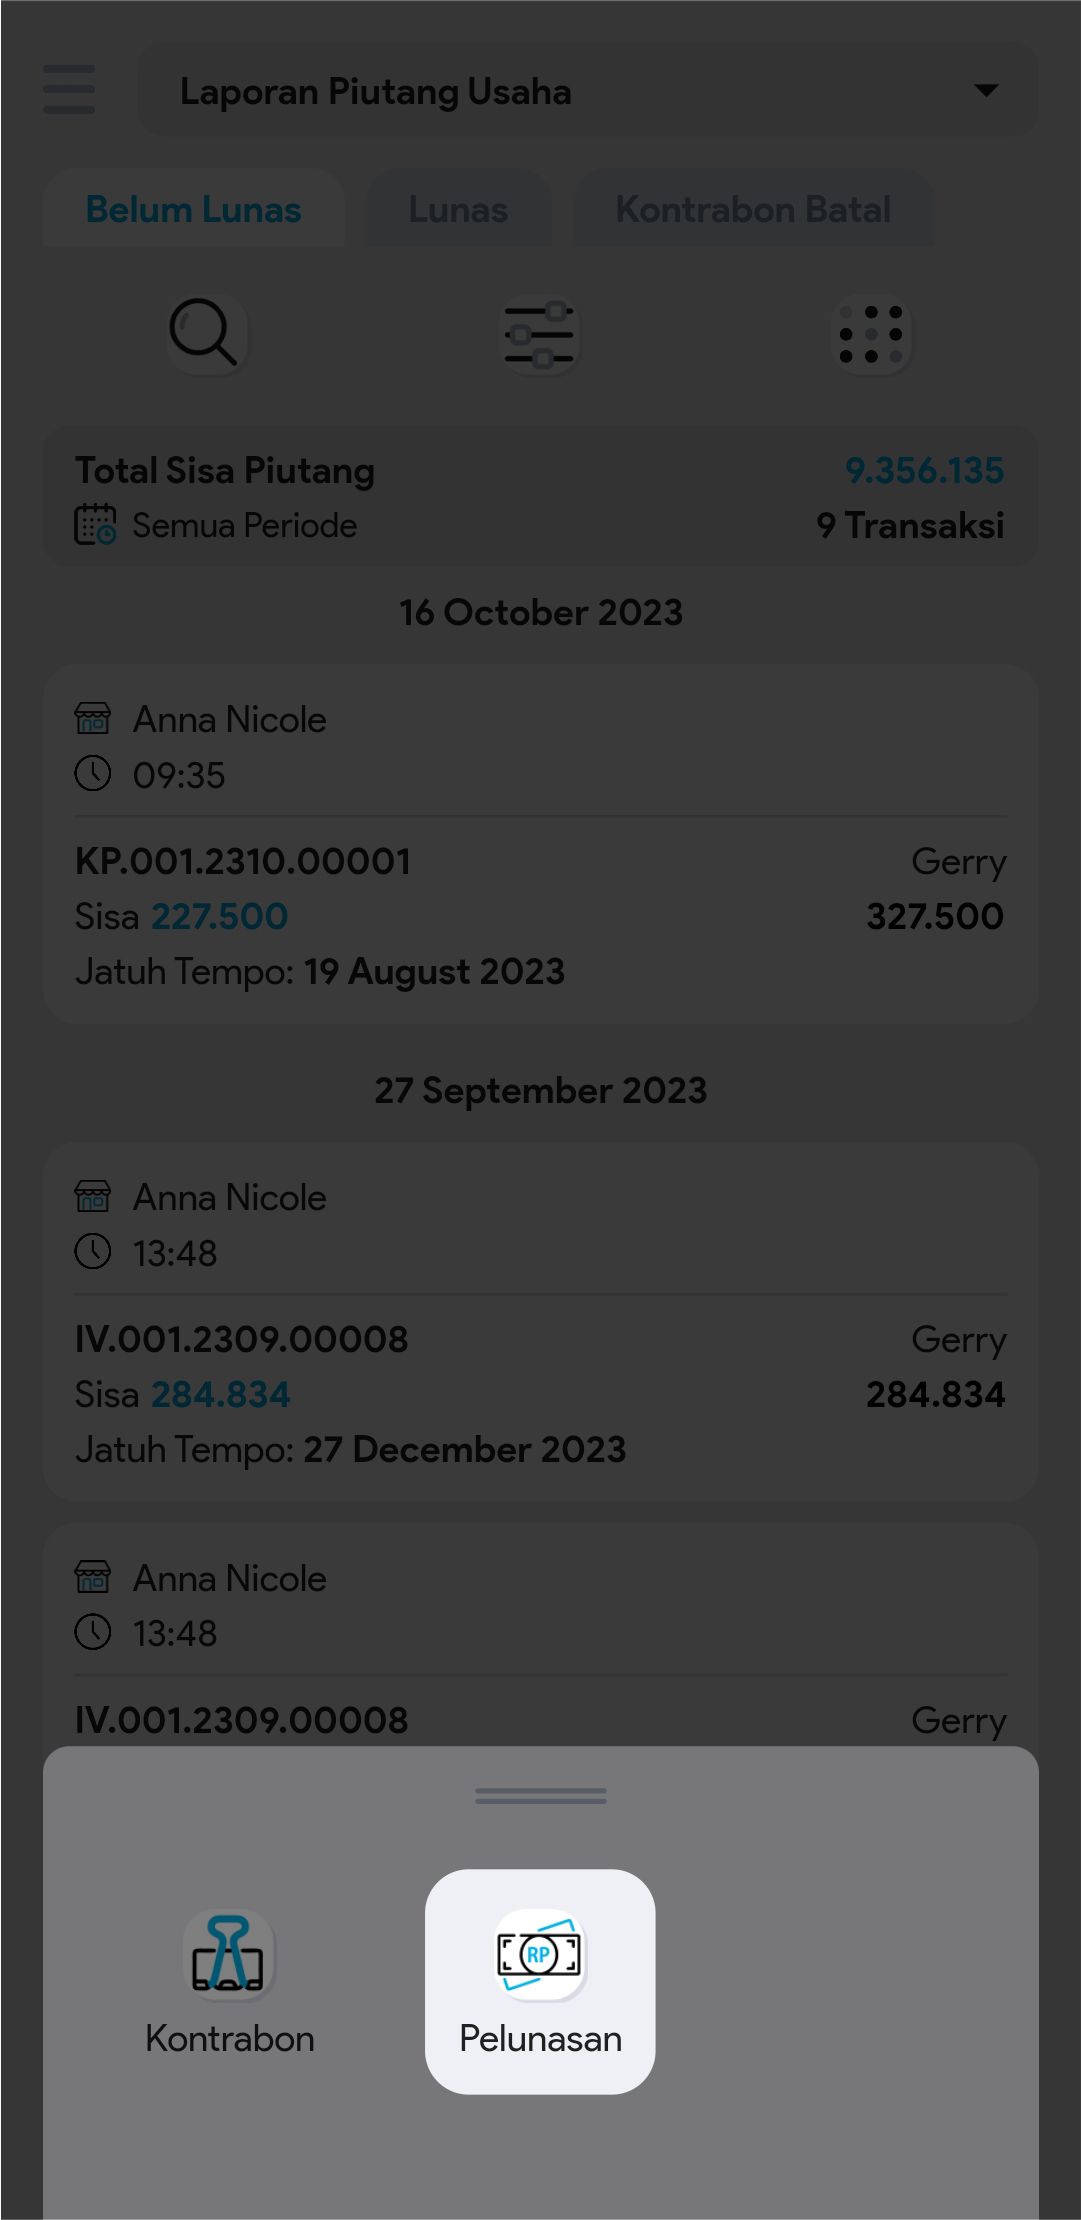Select the Kontrabon binder clip icon
Screen dimensions: 1081x2220
[229, 1954]
